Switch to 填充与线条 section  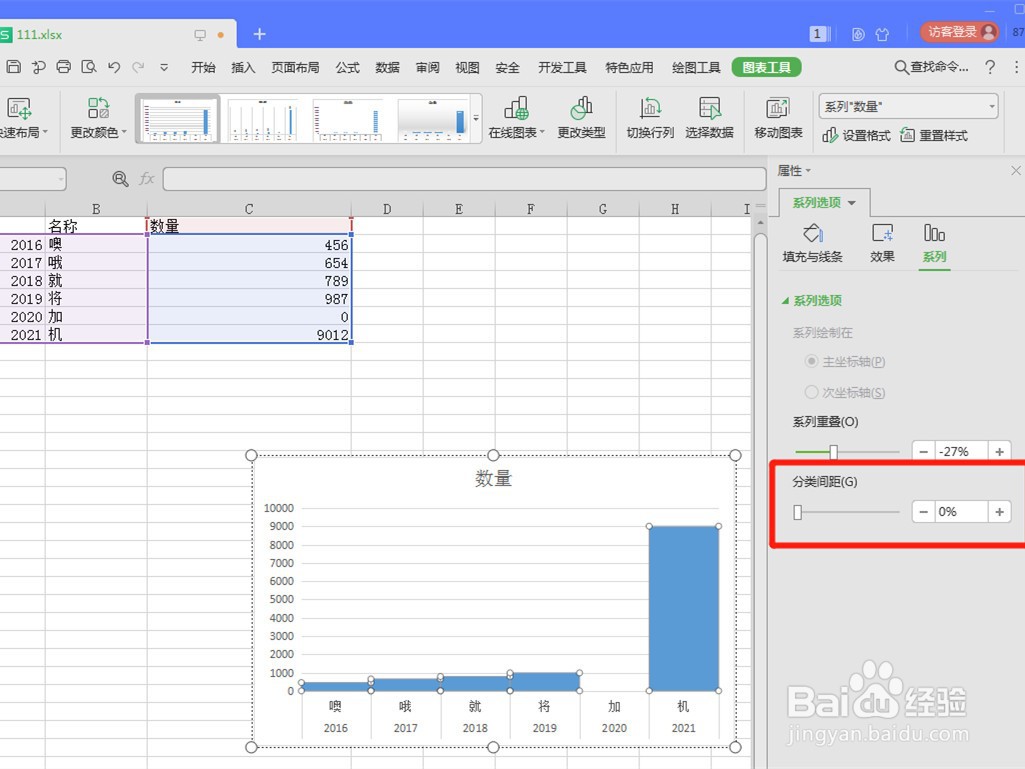tap(813, 243)
